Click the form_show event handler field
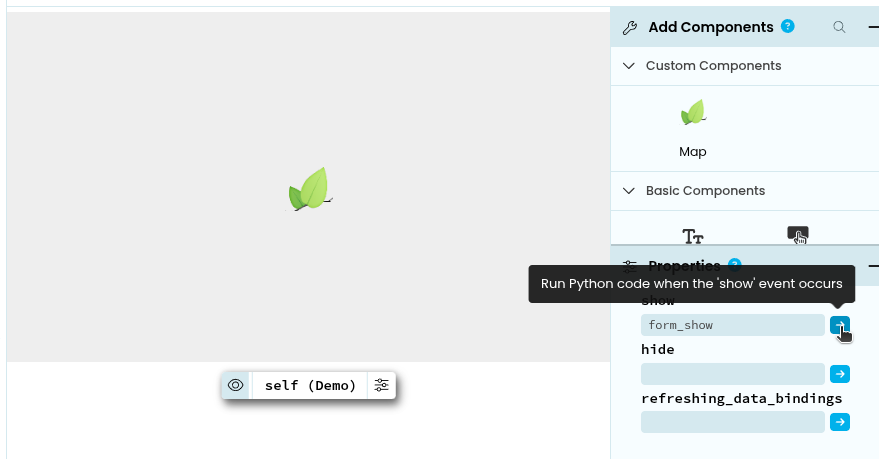This screenshot has height=459, width=879. click(732, 325)
